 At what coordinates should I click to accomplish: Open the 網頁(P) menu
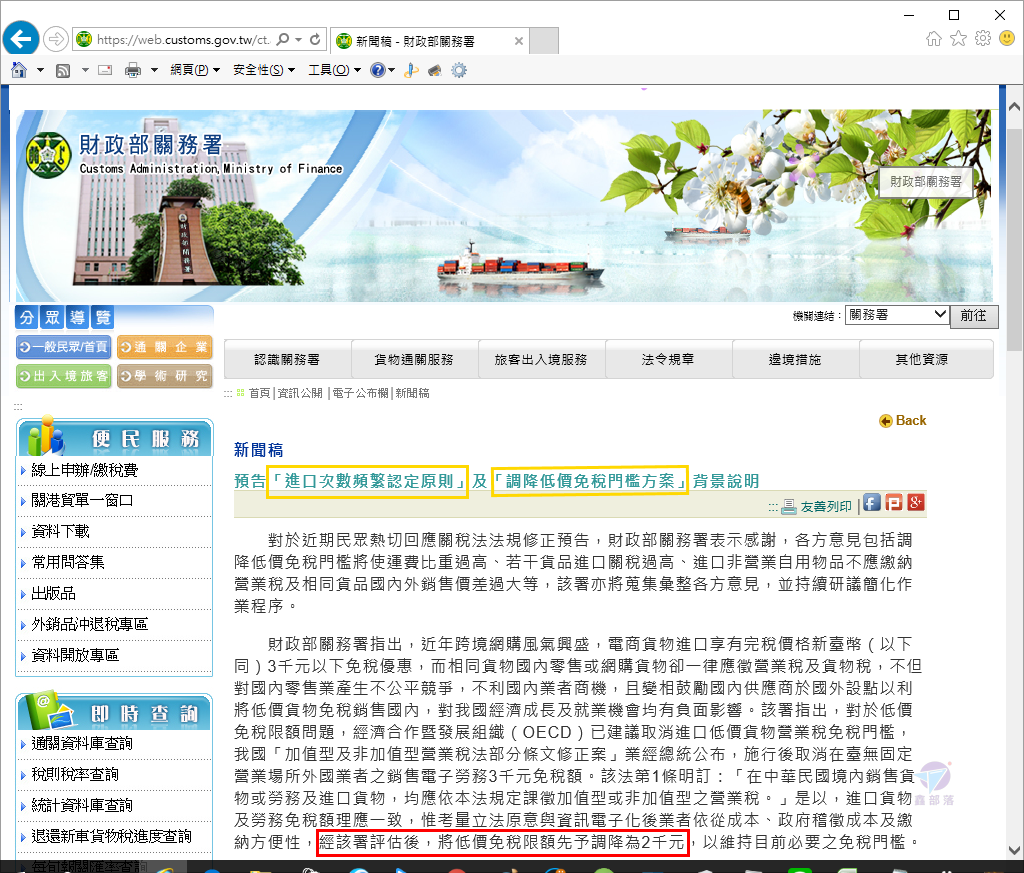pos(195,70)
